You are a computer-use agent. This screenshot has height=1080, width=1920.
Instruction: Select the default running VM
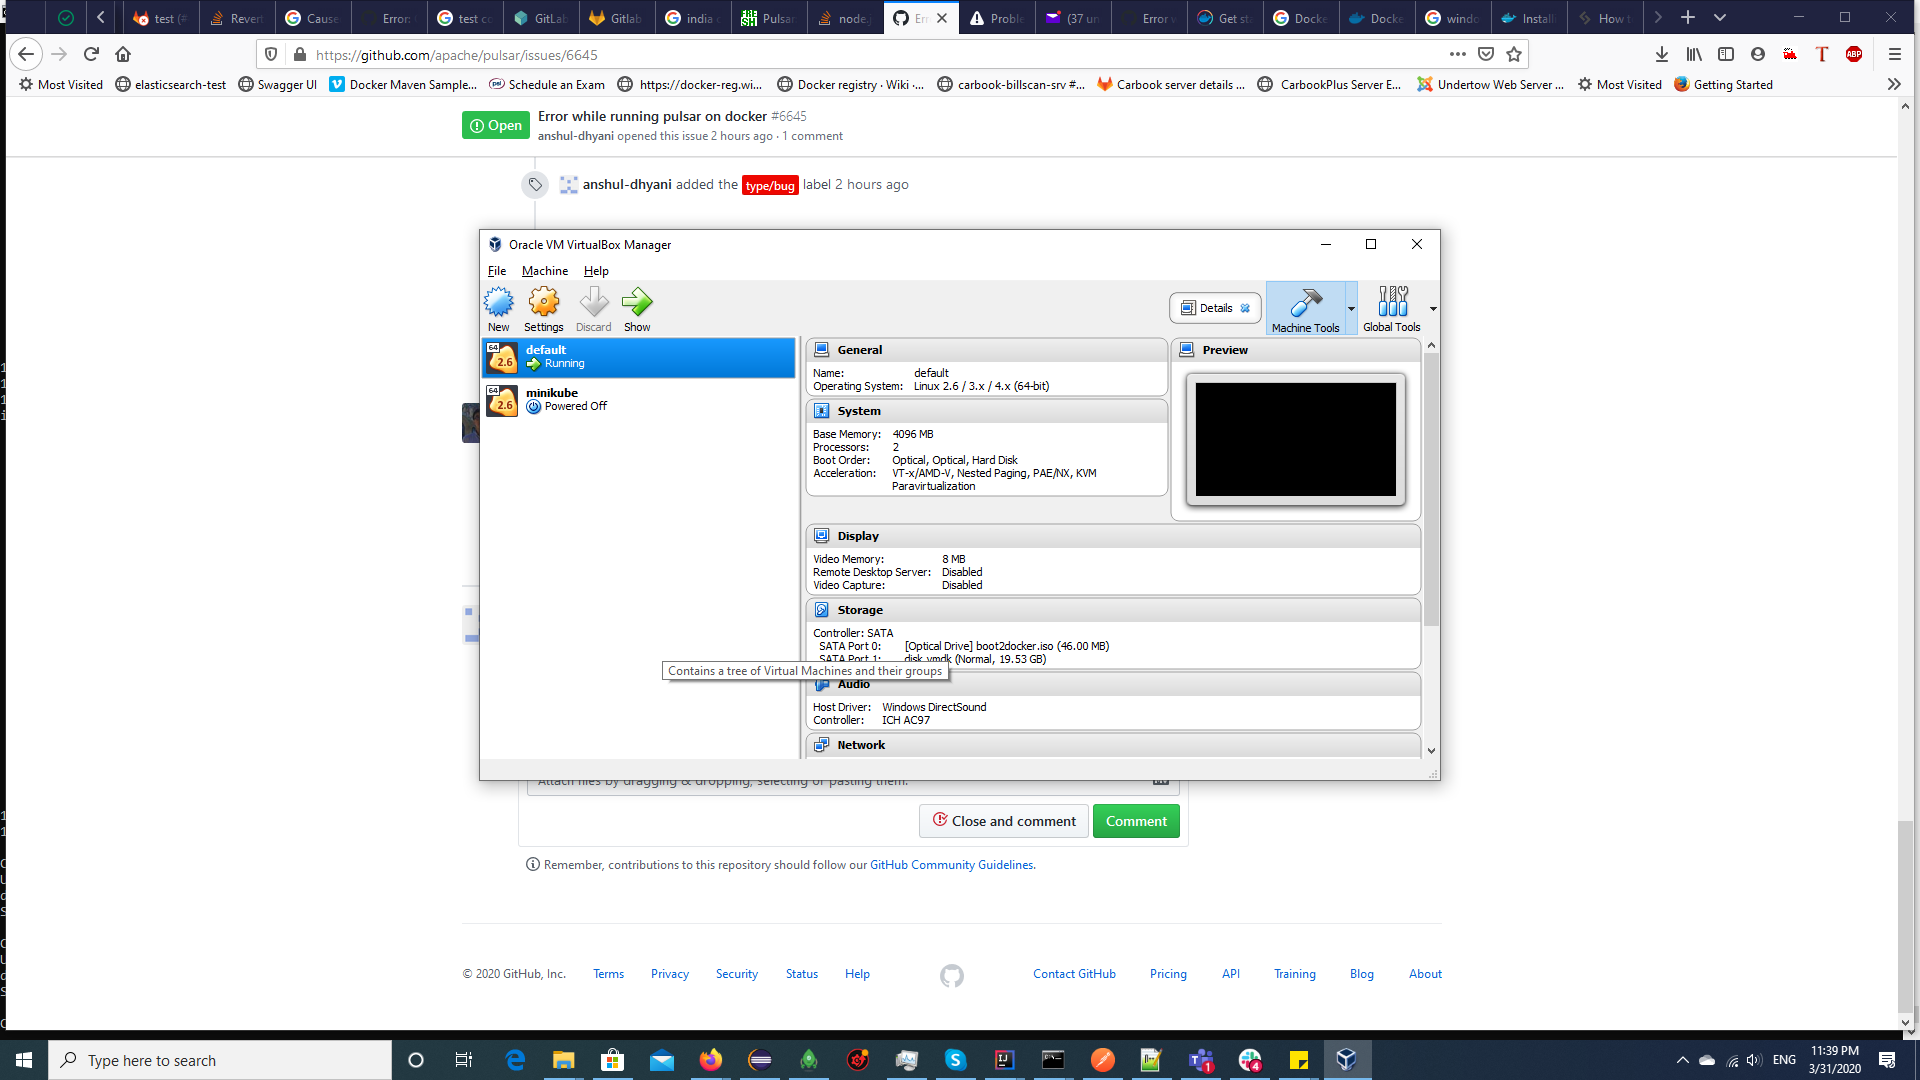click(638, 357)
